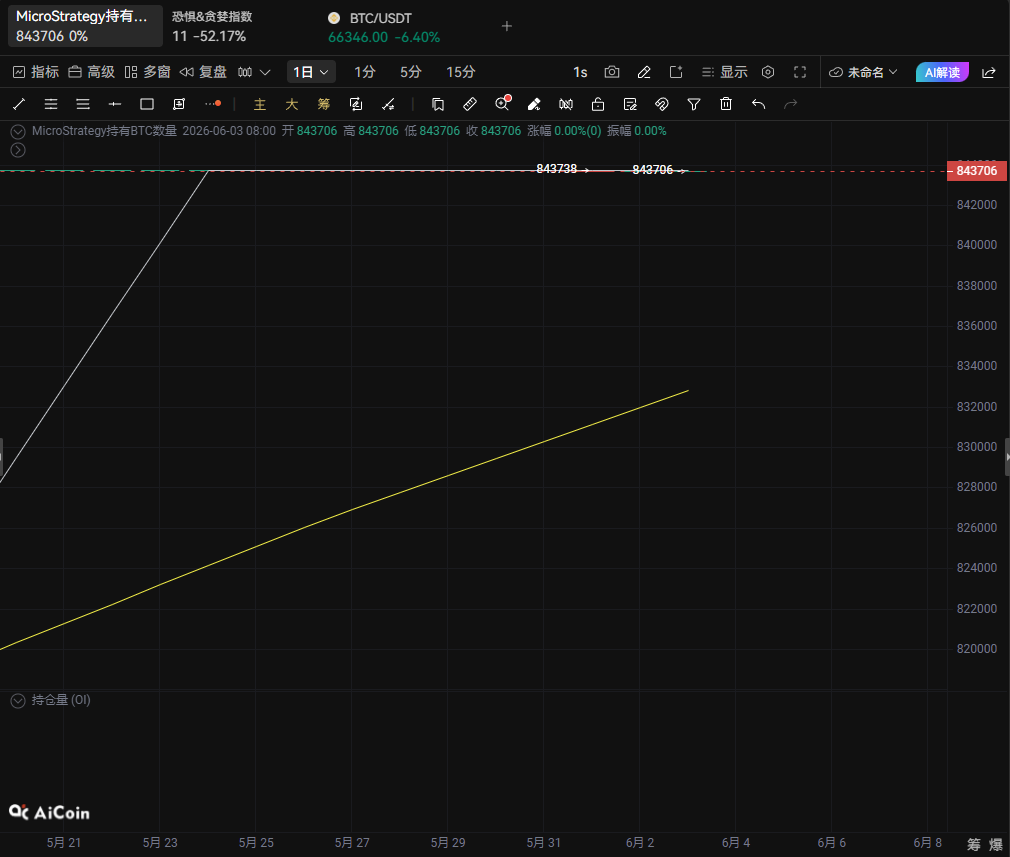Start 复盘 replay mode
The image size is (1010, 857).
[x=203, y=72]
